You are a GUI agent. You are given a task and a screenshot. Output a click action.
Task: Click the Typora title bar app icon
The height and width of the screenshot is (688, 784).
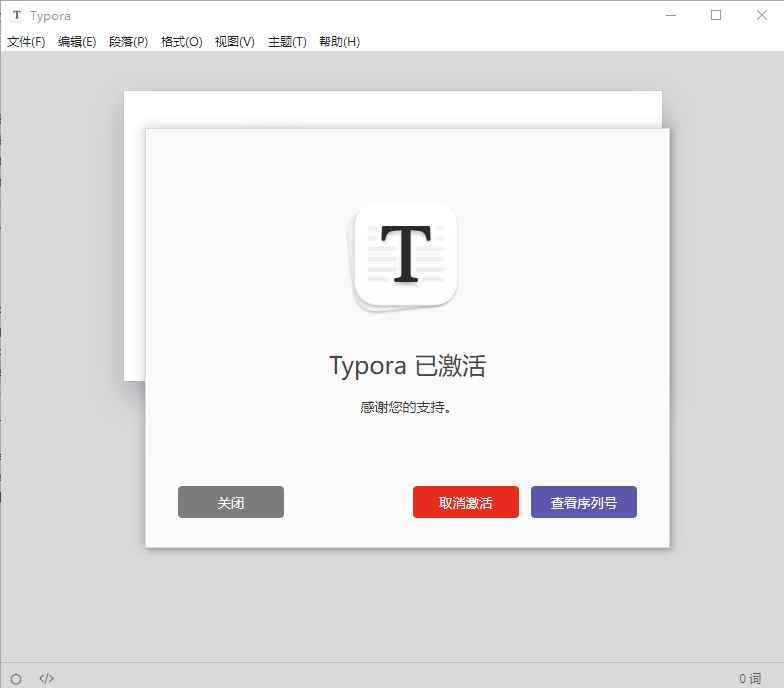17,16
